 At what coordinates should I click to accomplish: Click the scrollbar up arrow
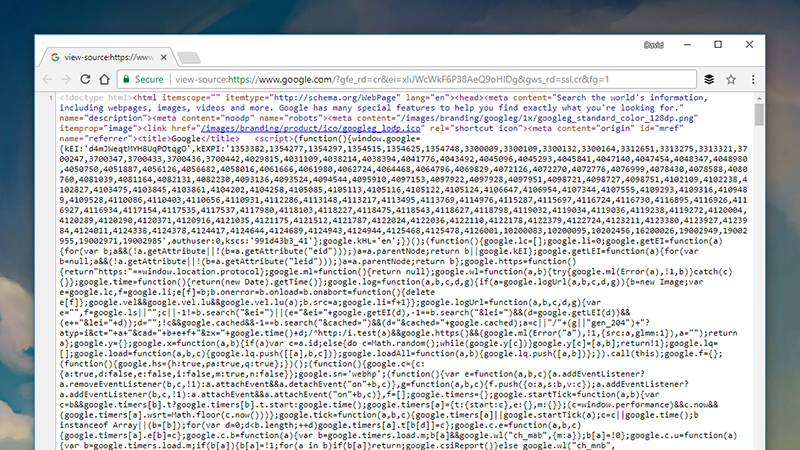pyautogui.click(x=759, y=98)
